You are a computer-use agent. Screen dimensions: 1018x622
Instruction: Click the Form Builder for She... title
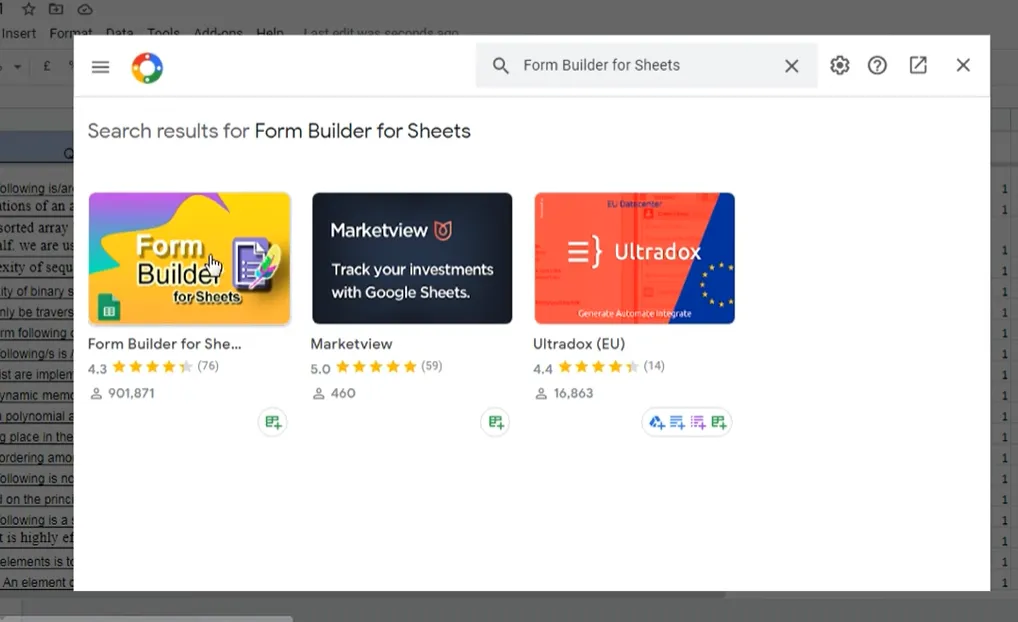pyautogui.click(x=164, y=344)
